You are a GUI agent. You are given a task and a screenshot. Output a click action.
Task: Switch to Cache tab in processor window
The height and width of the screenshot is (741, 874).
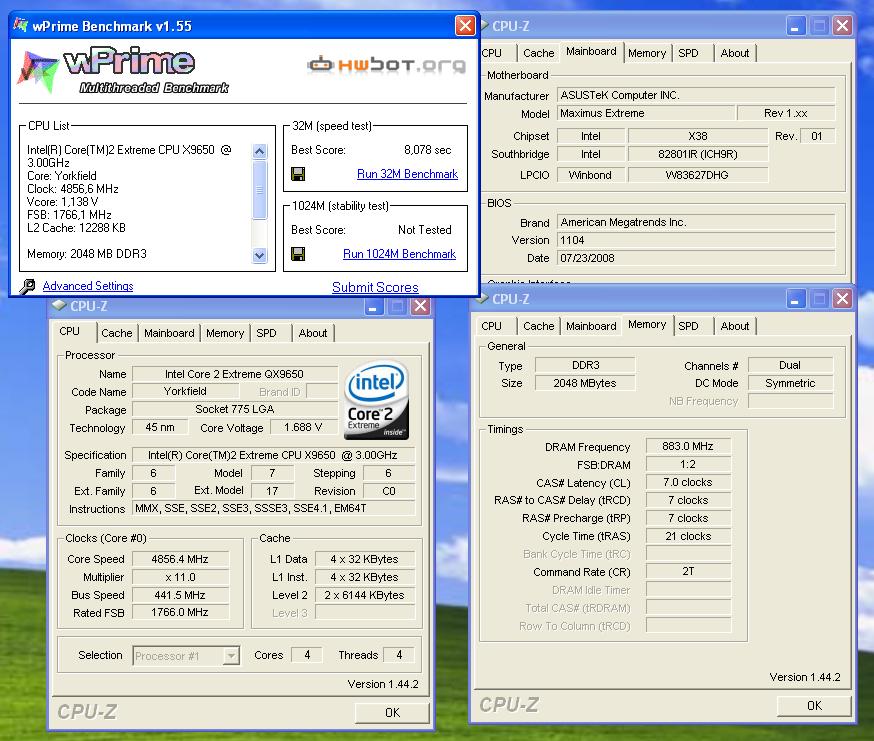tap(116, 333)
